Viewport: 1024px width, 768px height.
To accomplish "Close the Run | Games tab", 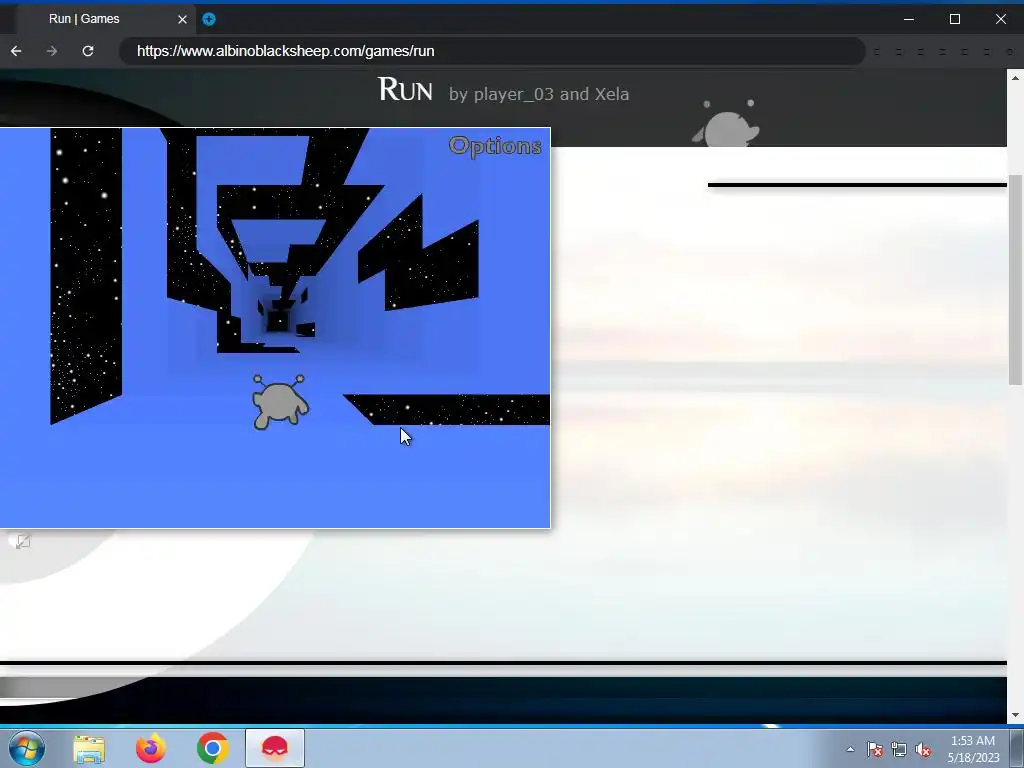I will [182, 20].
